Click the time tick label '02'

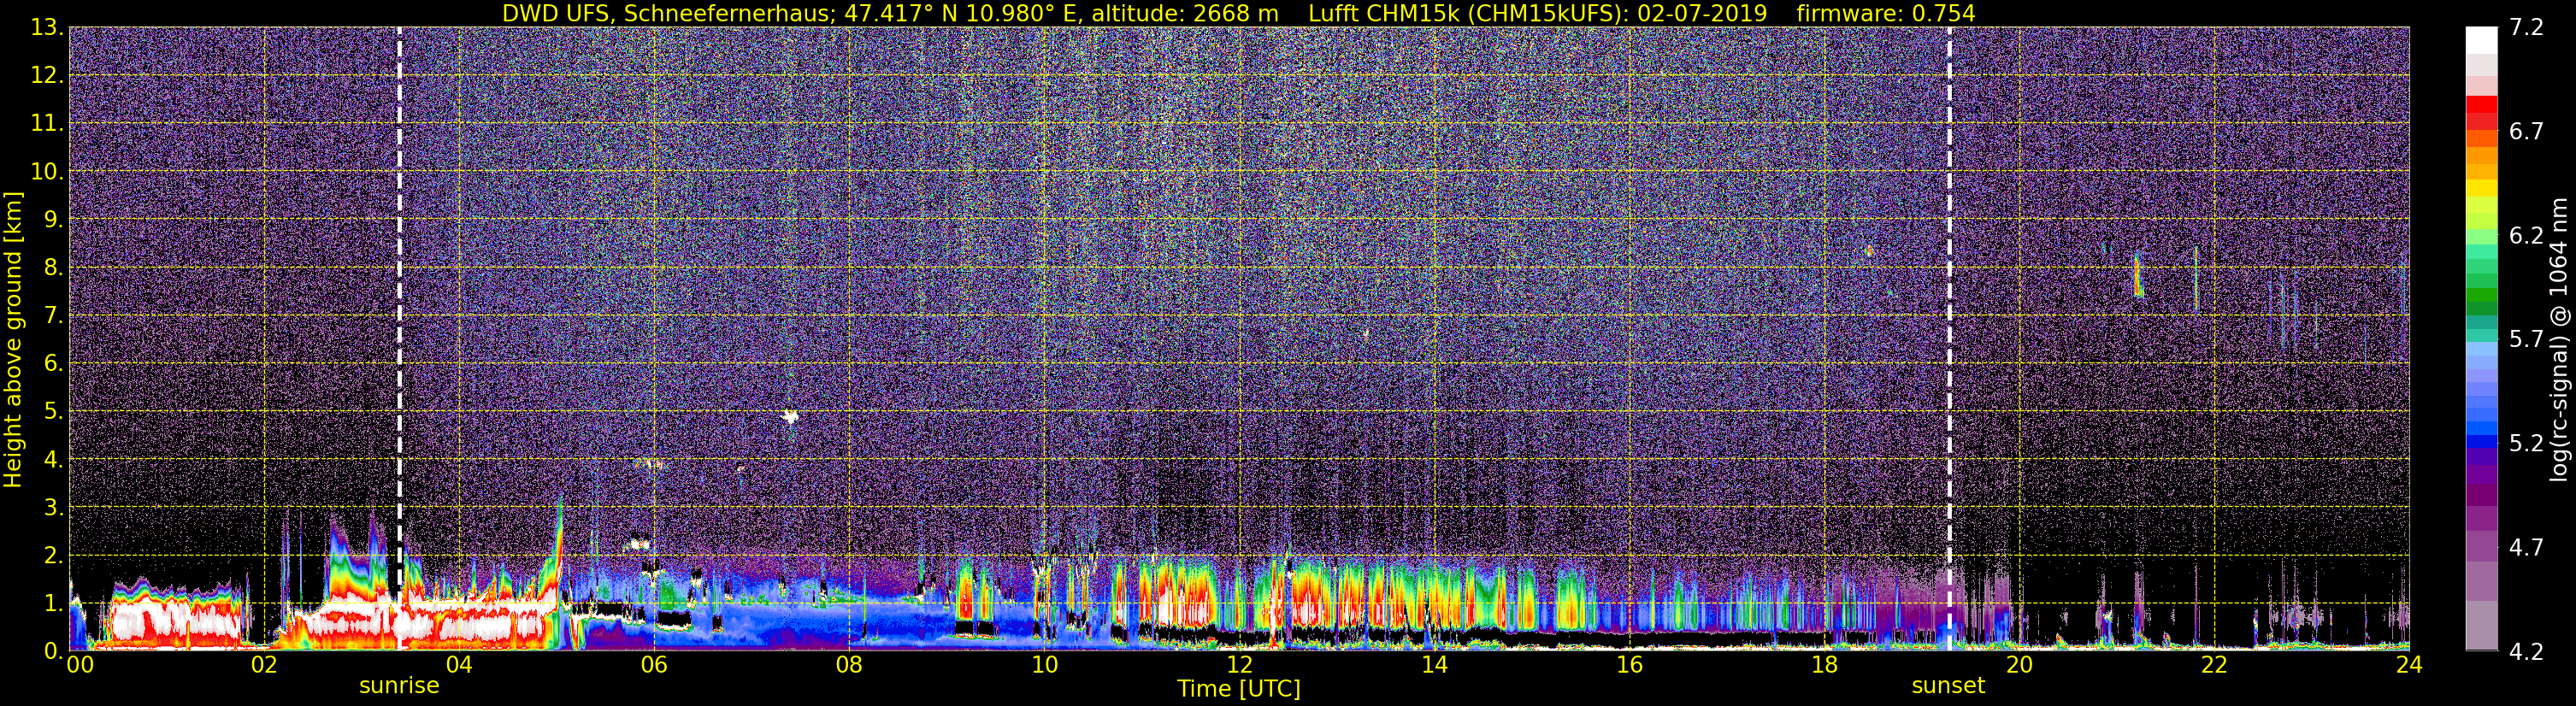[264, 665]
